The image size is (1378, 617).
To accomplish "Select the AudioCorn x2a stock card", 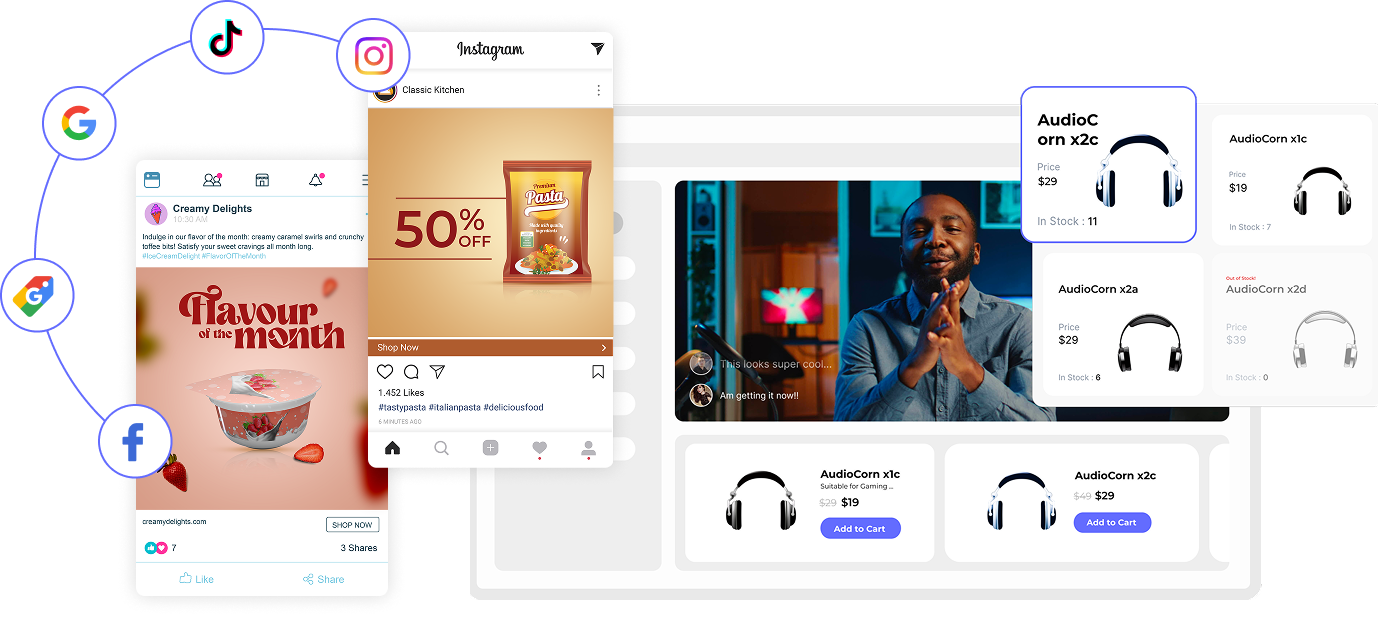I will pyautogui.click(x=1123, y=323).
